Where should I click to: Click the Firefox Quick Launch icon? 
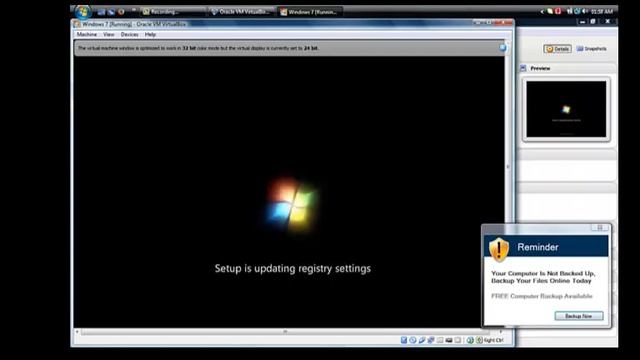click(x=121, y=12)
